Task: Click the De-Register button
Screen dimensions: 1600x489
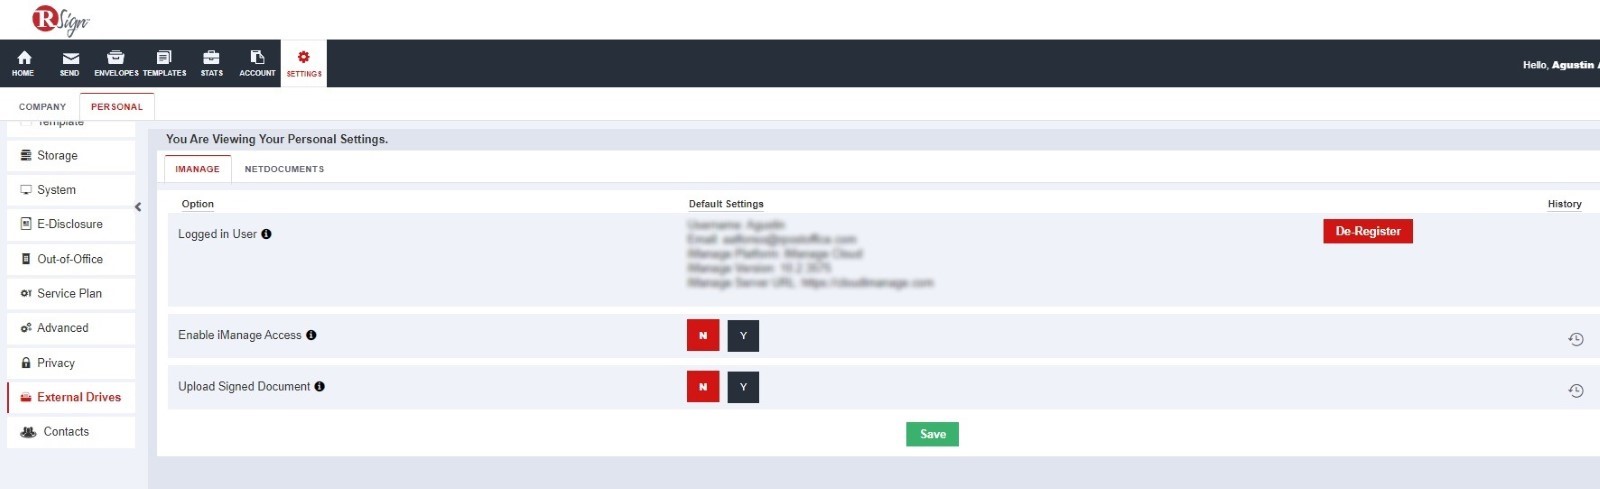Action: pos(1367,231)
